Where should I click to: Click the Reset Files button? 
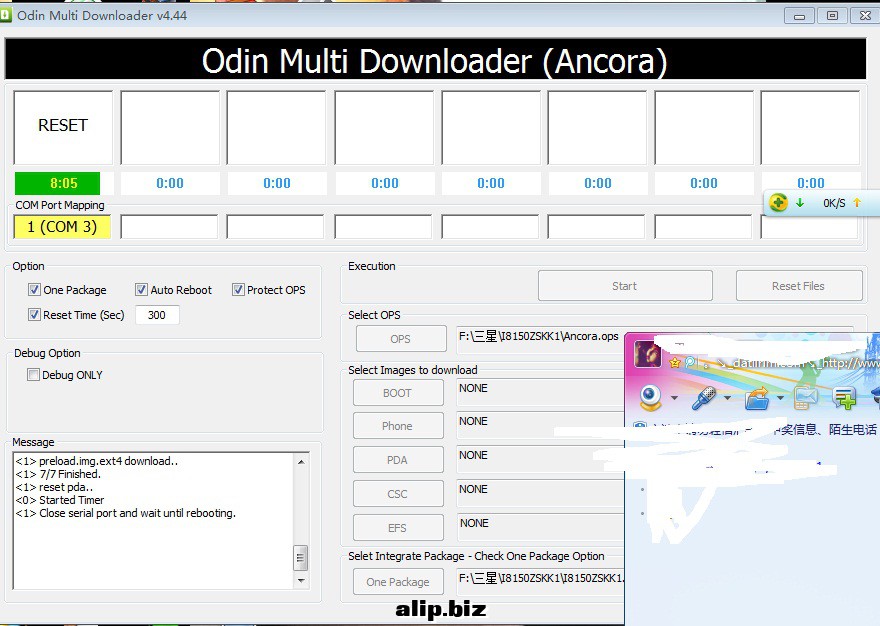coord(799,286)
